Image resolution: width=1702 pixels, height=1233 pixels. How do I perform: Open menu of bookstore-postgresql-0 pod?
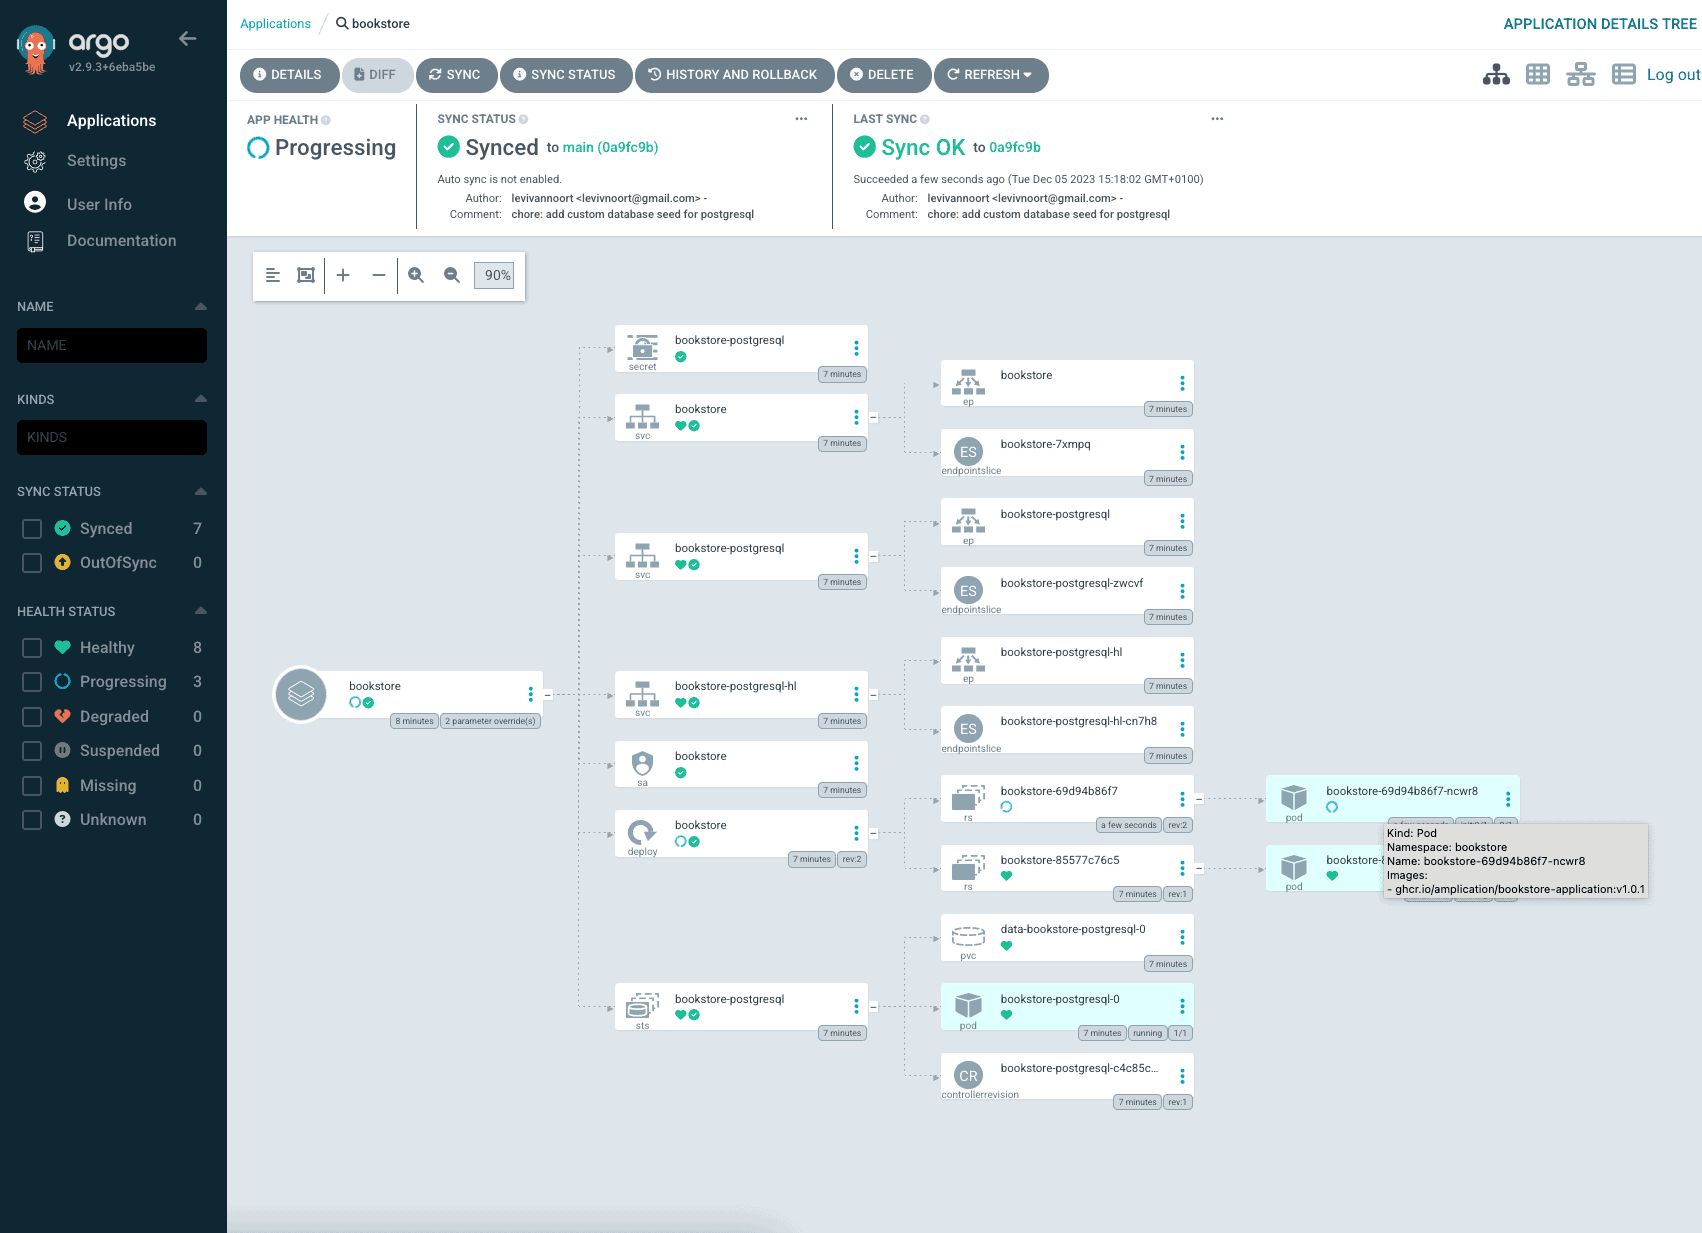pyautogui.click(x=1182, y=1006)
